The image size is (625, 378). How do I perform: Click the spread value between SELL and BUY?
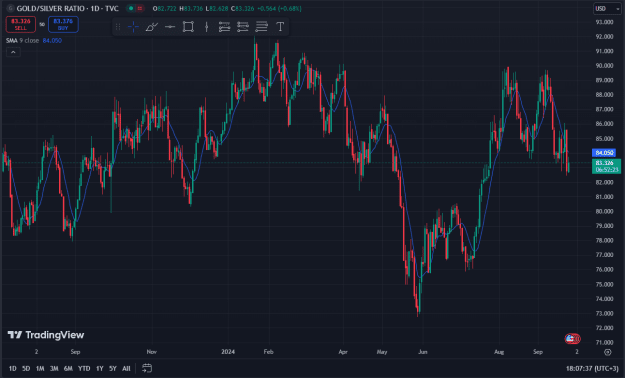tap(42, 24)
